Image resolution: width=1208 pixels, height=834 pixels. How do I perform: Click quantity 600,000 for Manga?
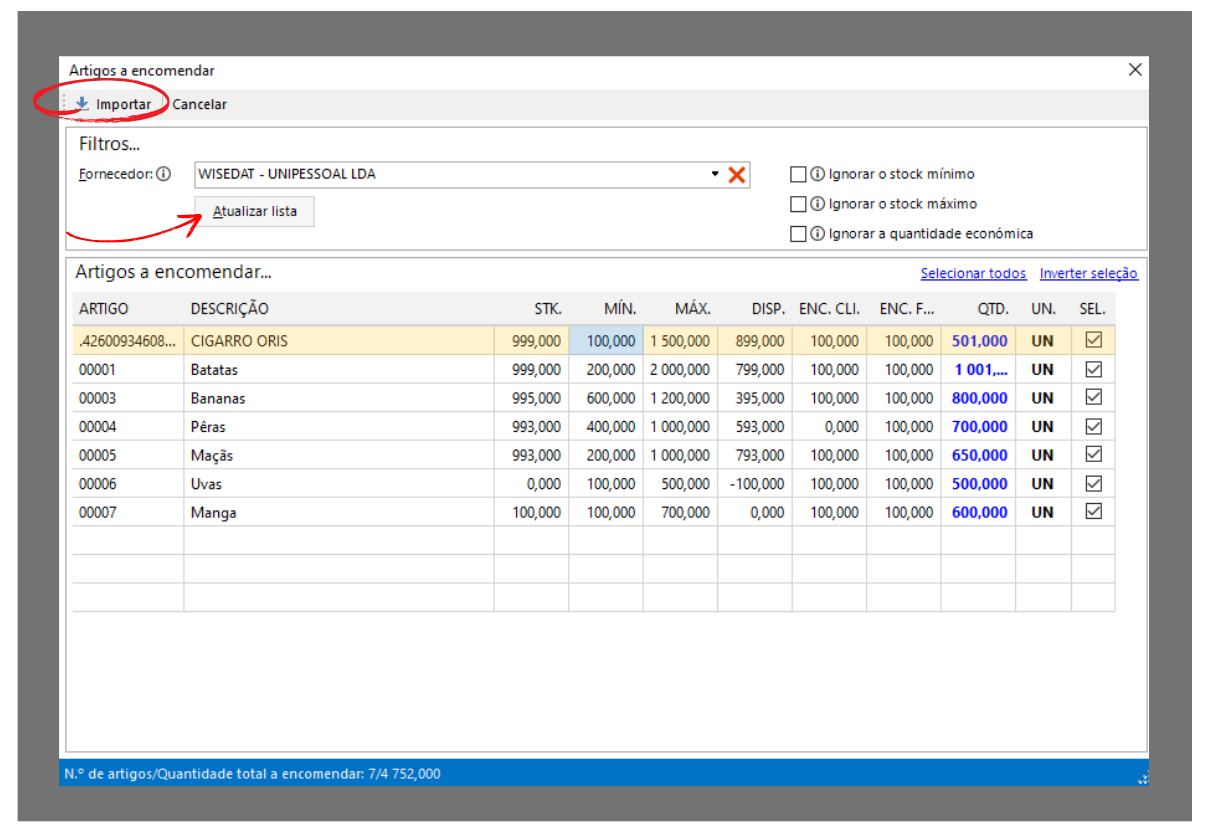pos(979,512)
